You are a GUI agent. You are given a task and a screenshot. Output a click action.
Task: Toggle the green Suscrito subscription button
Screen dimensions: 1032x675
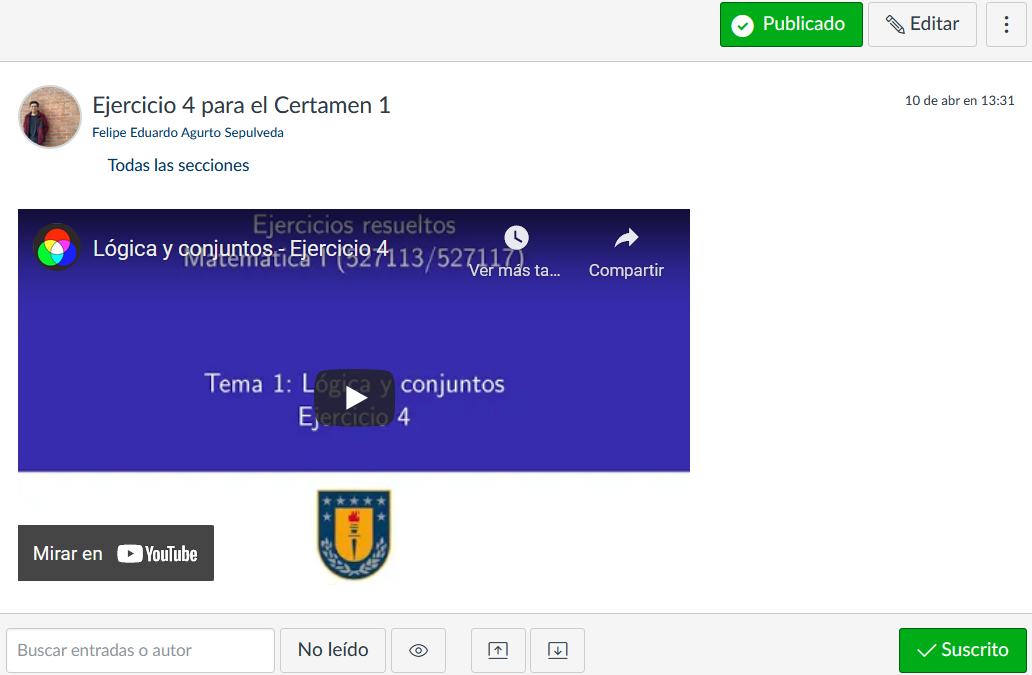(962, 650)
